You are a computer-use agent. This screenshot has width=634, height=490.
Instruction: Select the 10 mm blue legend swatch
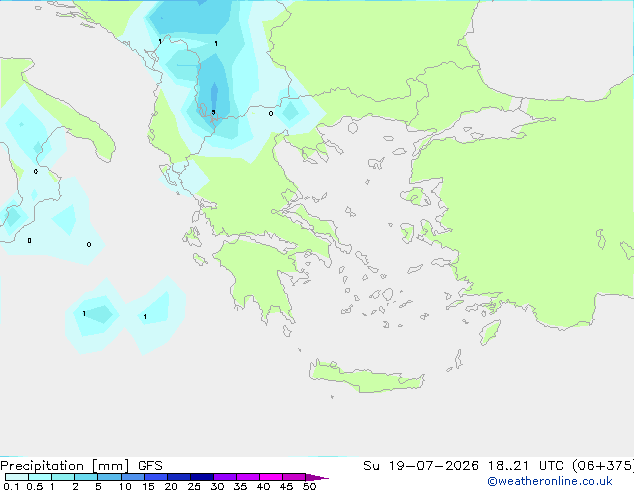click(x=133, y=477)
